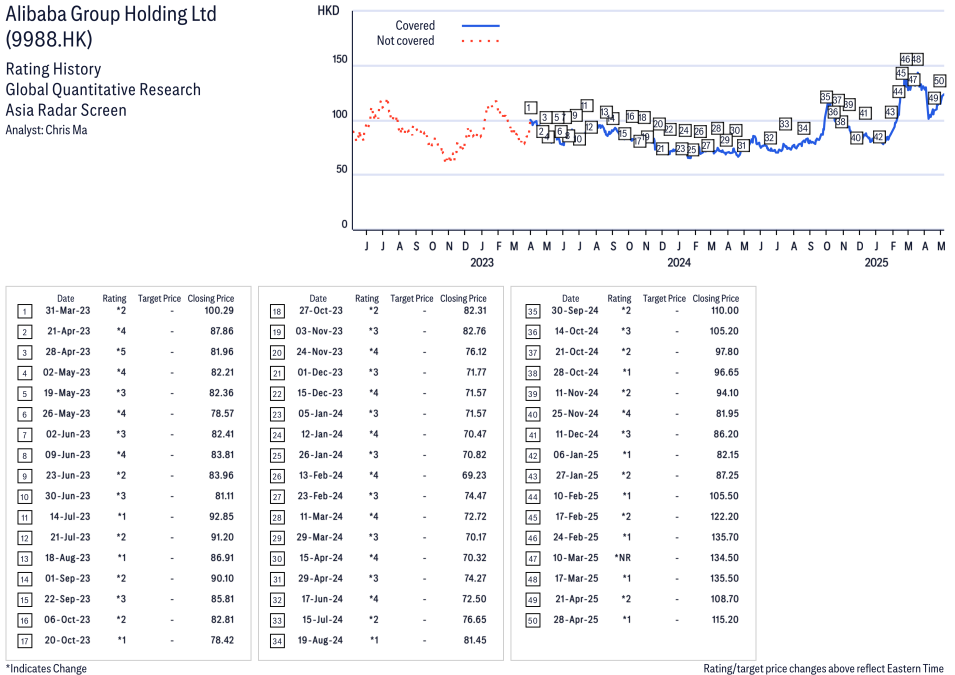Click the Covered solid blue legend line
The height and width of the screenshot is (675, 955).
(481, 26)
